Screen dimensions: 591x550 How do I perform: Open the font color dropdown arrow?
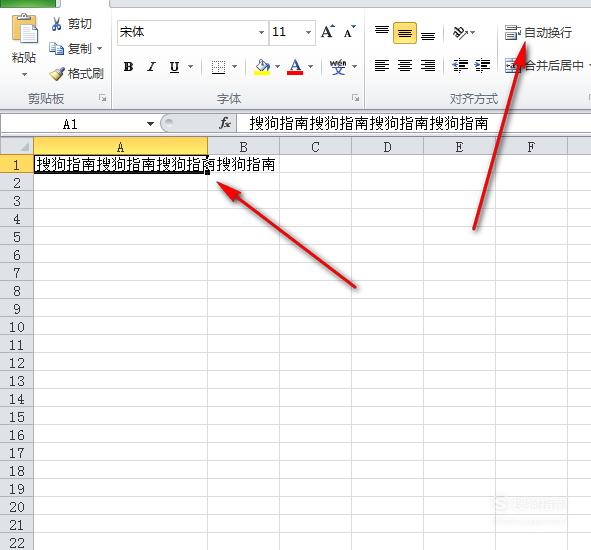(311, 67)
